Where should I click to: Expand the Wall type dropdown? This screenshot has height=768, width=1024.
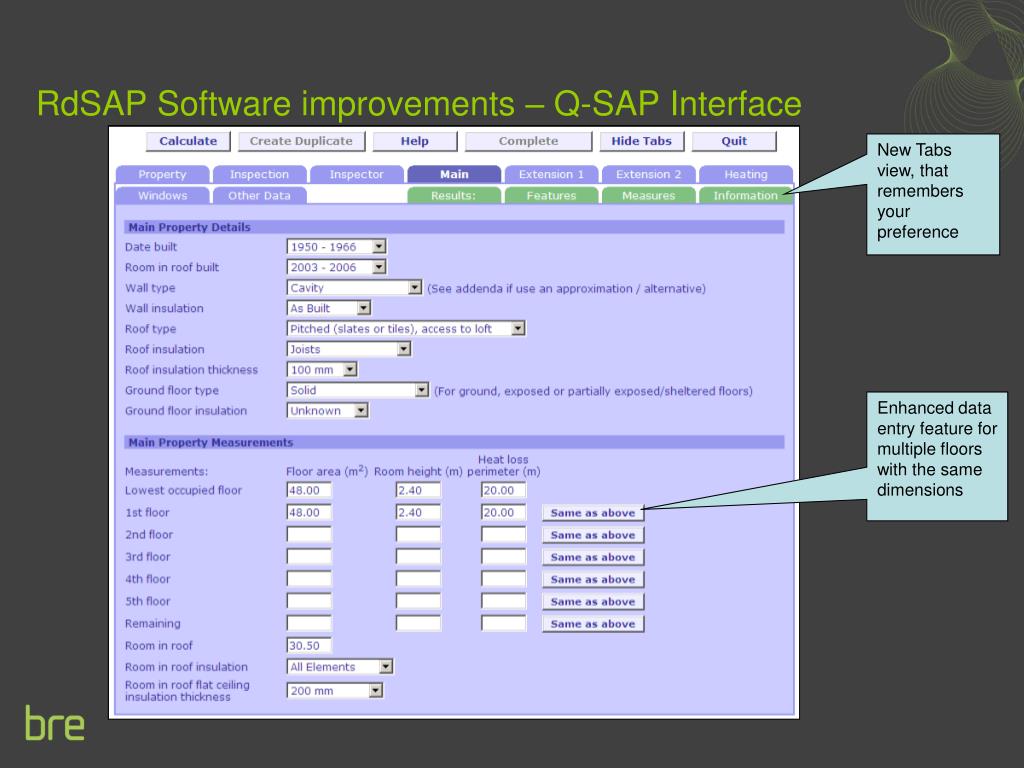(x=355, y=287)
